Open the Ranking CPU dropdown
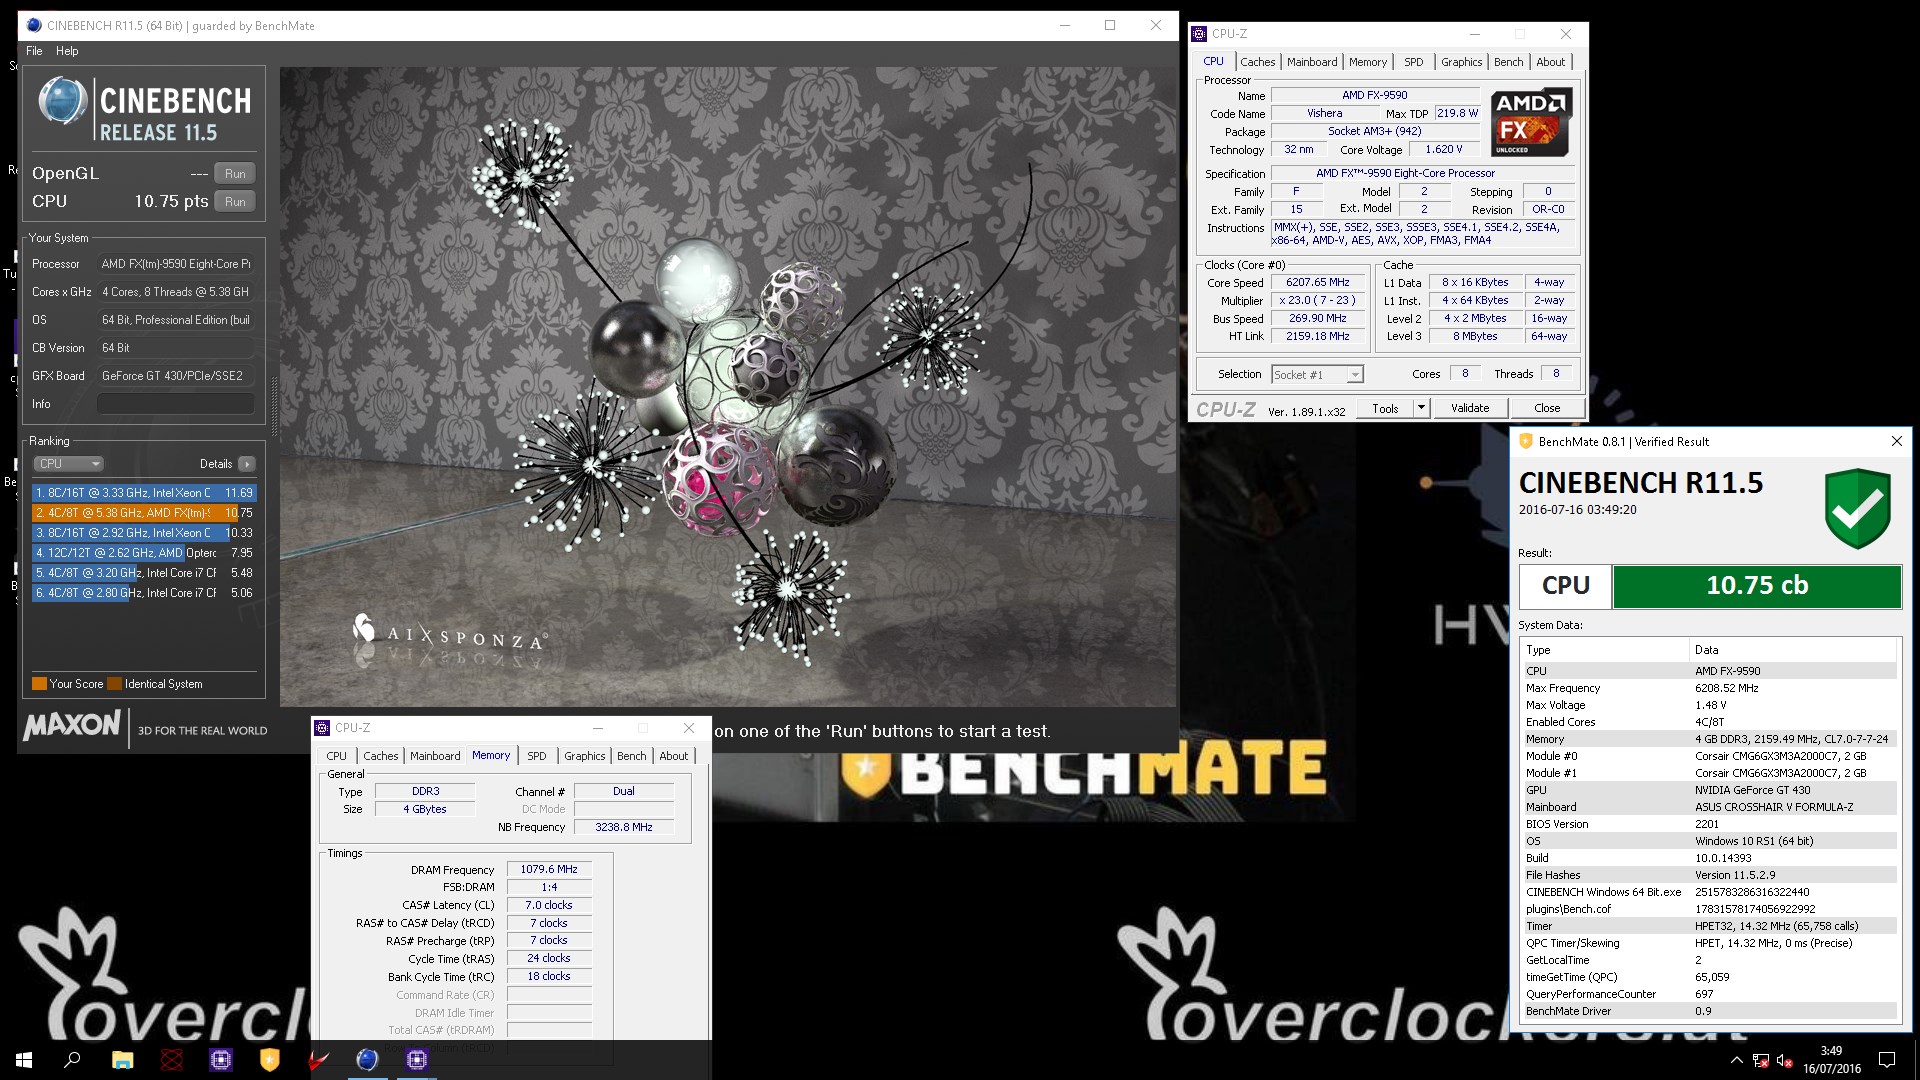1920x1080 pixels. (69, 464)
